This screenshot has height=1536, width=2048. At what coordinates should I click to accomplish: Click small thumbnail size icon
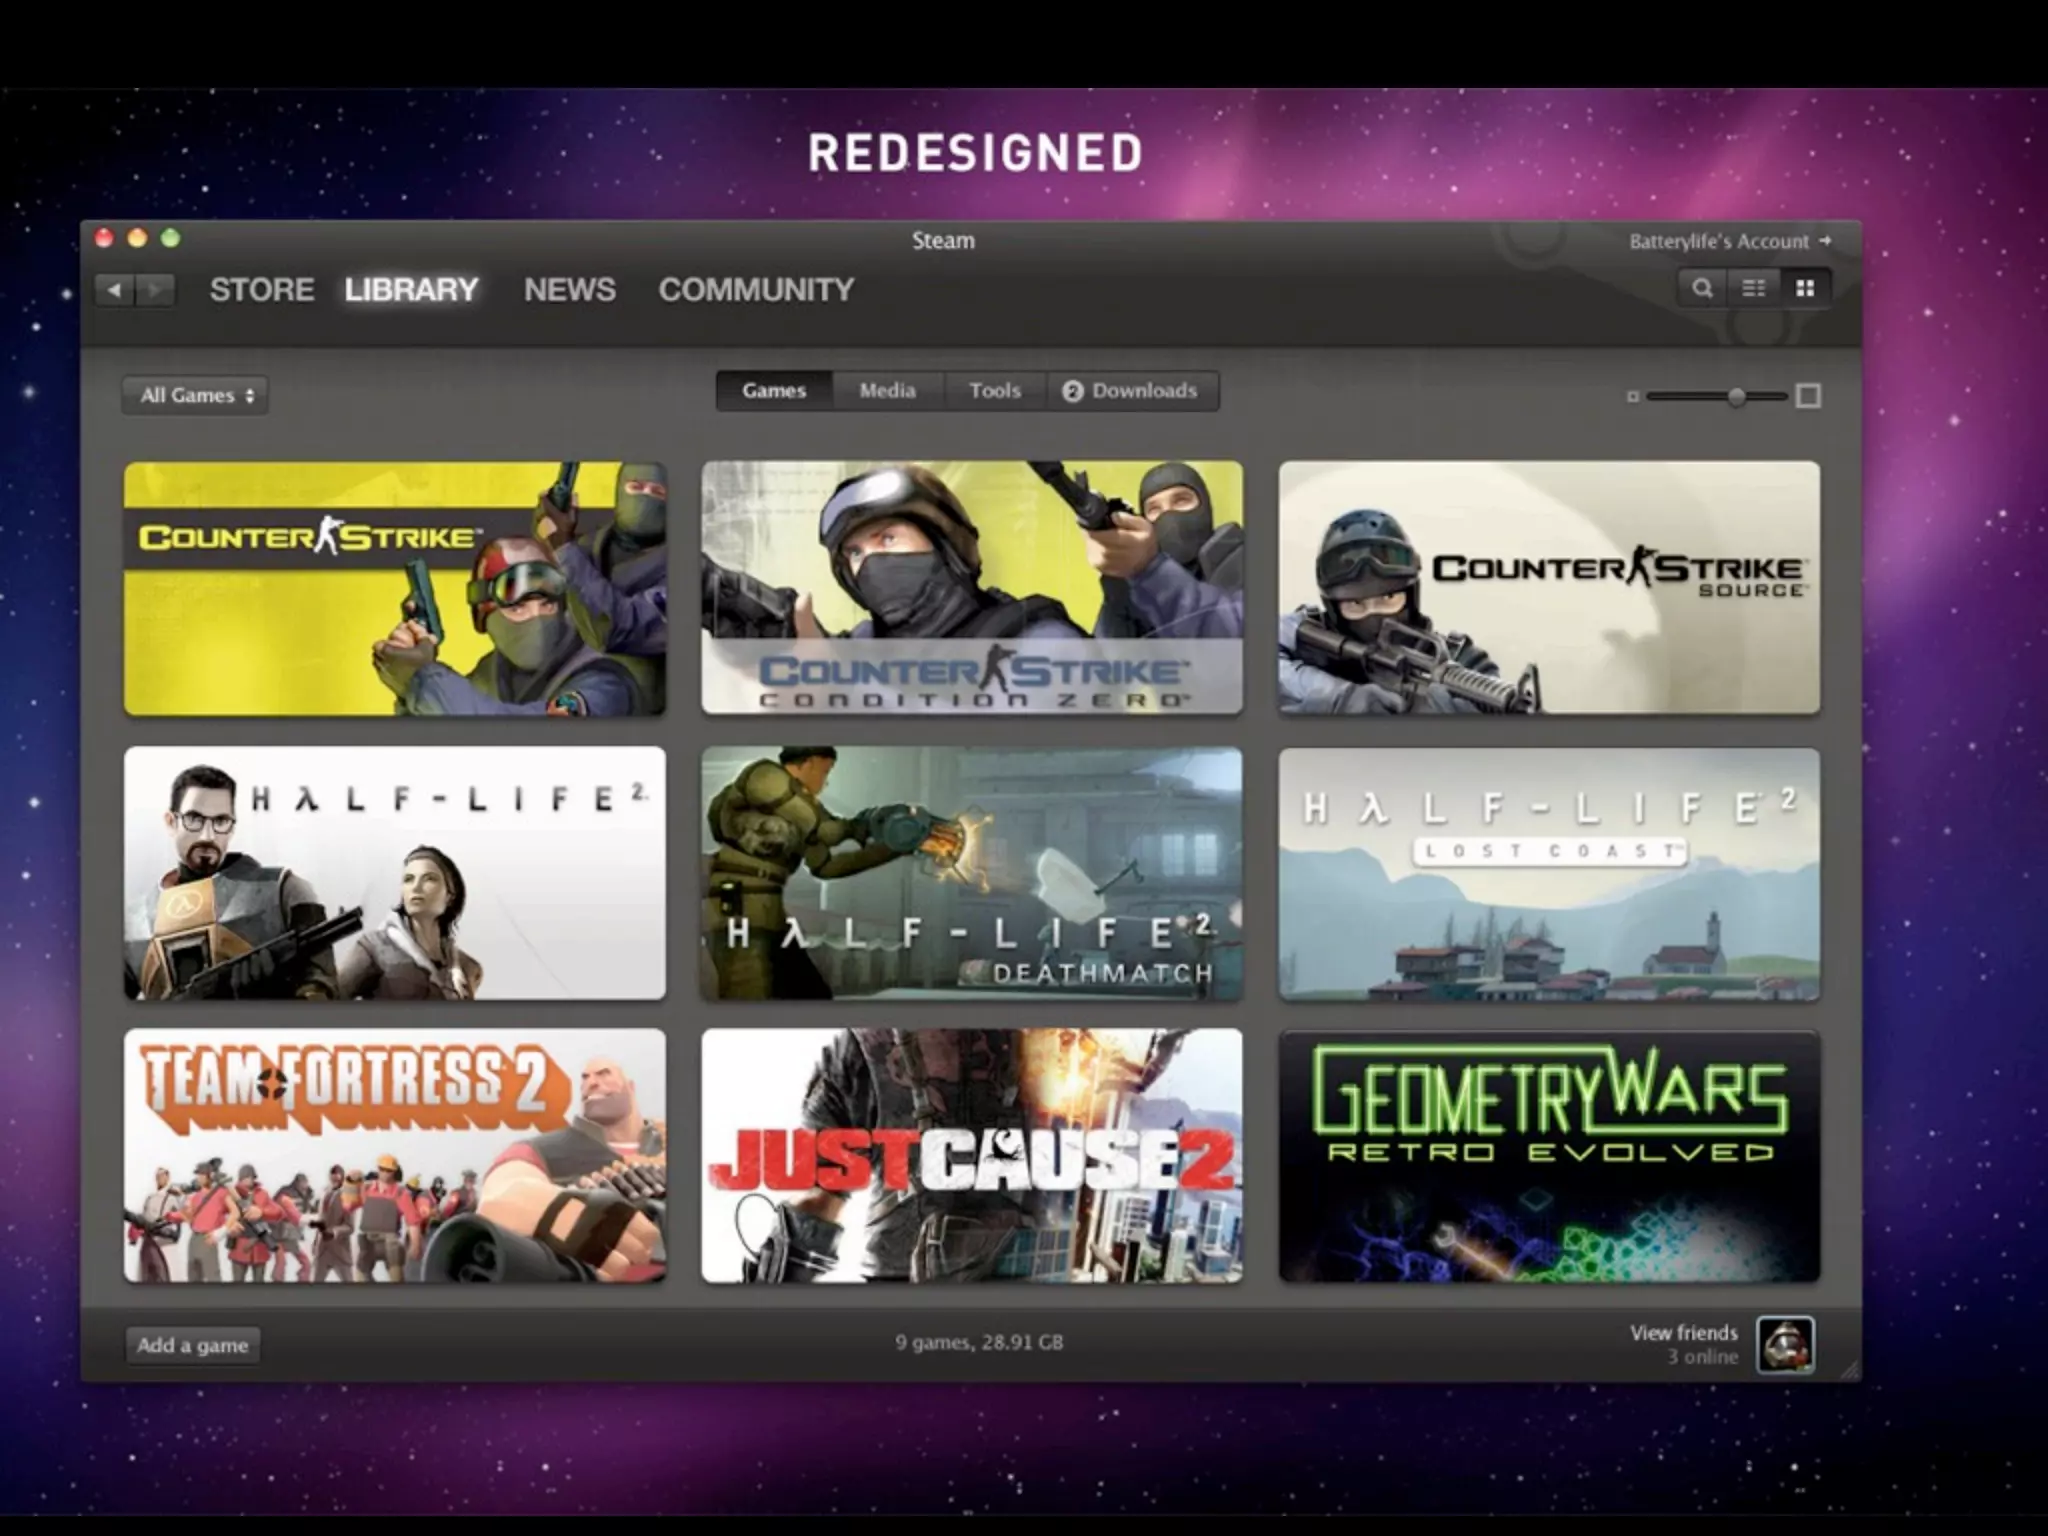1633,397
